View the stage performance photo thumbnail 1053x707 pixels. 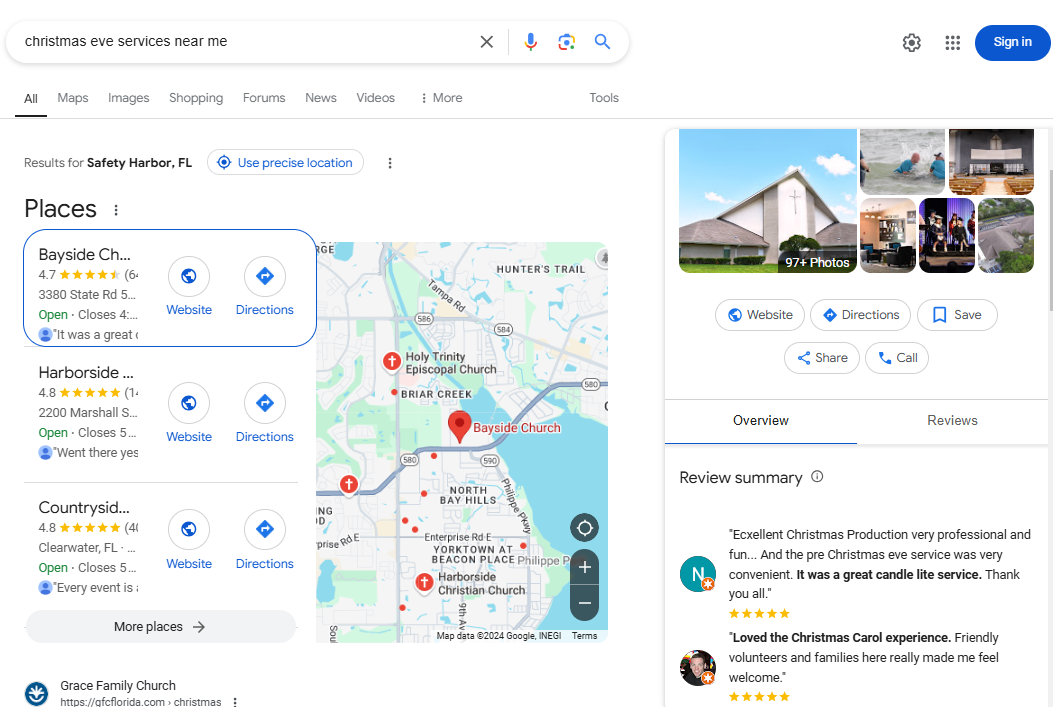tap(946, 236)
